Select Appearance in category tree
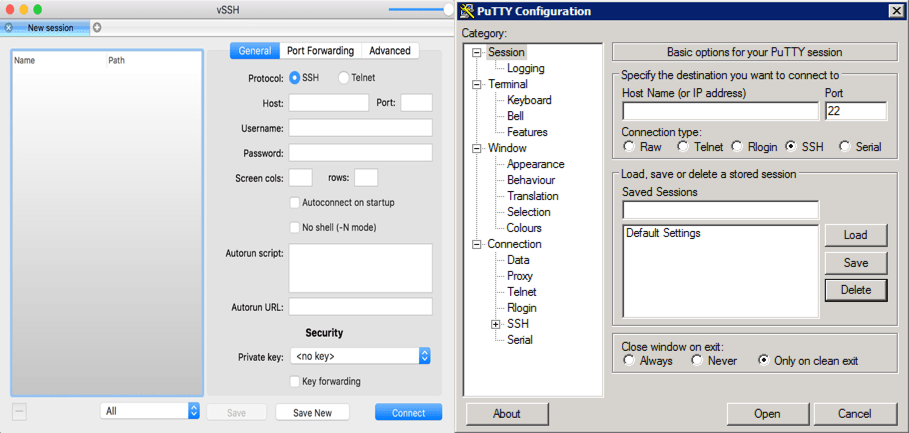The height and width of the screenshot is (433, 909). tap(535, 164)
